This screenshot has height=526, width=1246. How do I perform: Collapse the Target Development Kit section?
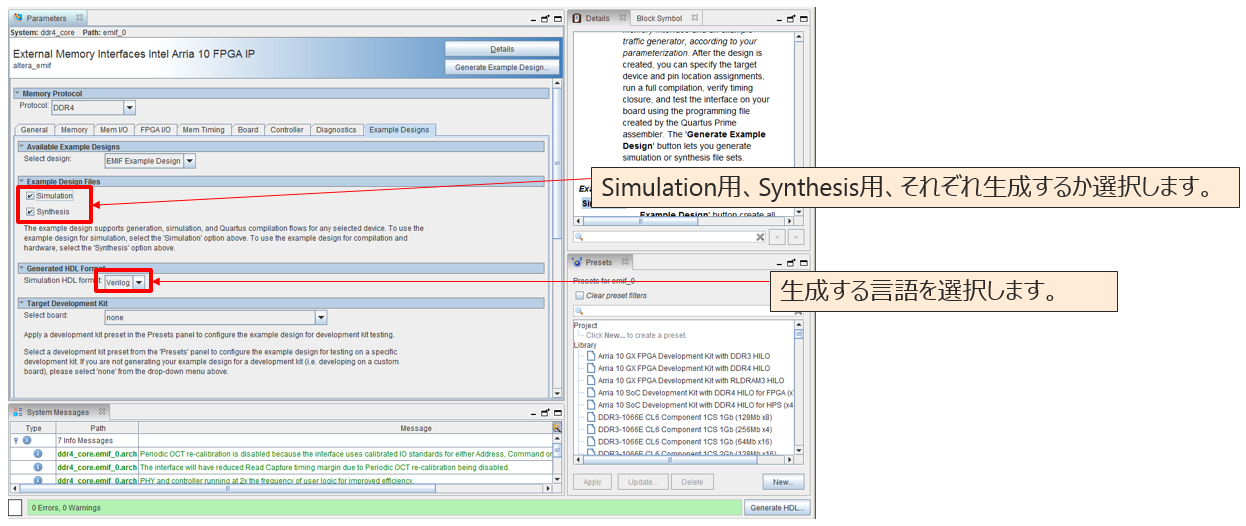coord(20,302)
